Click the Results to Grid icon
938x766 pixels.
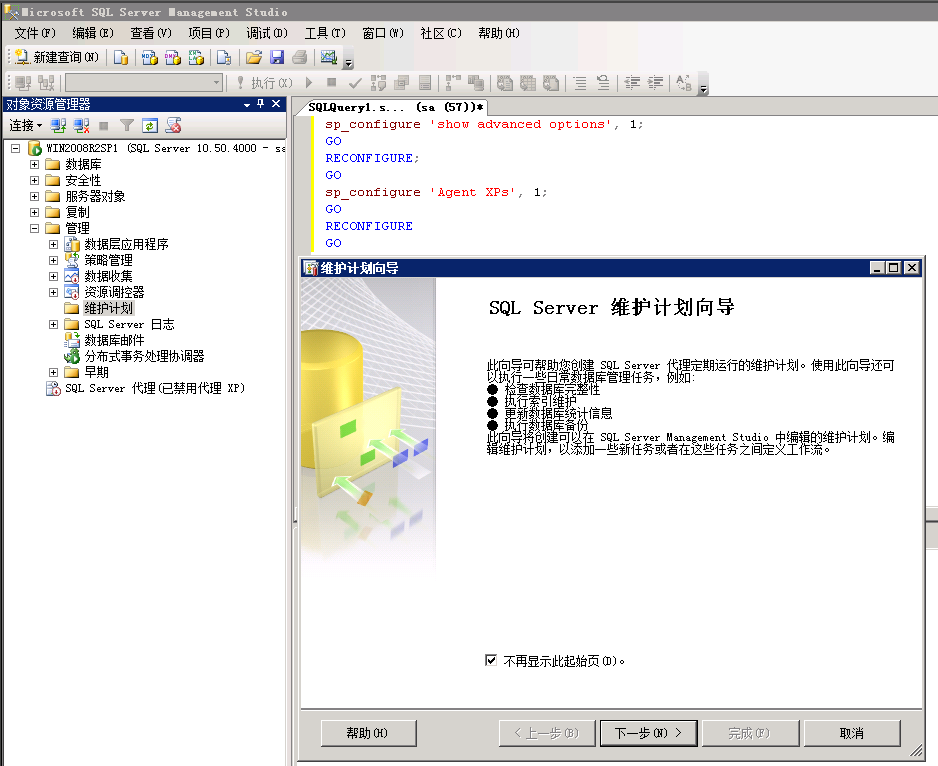click(x=528, y=83)
